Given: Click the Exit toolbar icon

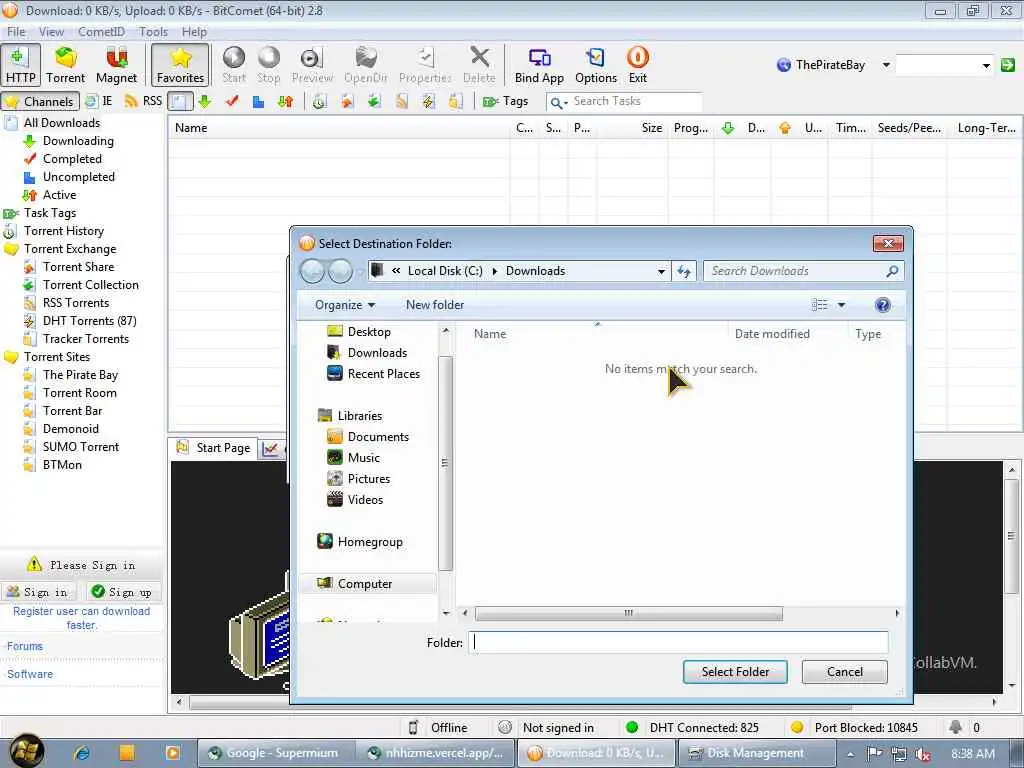Looking at the screenshot, I should pos(637,65).
